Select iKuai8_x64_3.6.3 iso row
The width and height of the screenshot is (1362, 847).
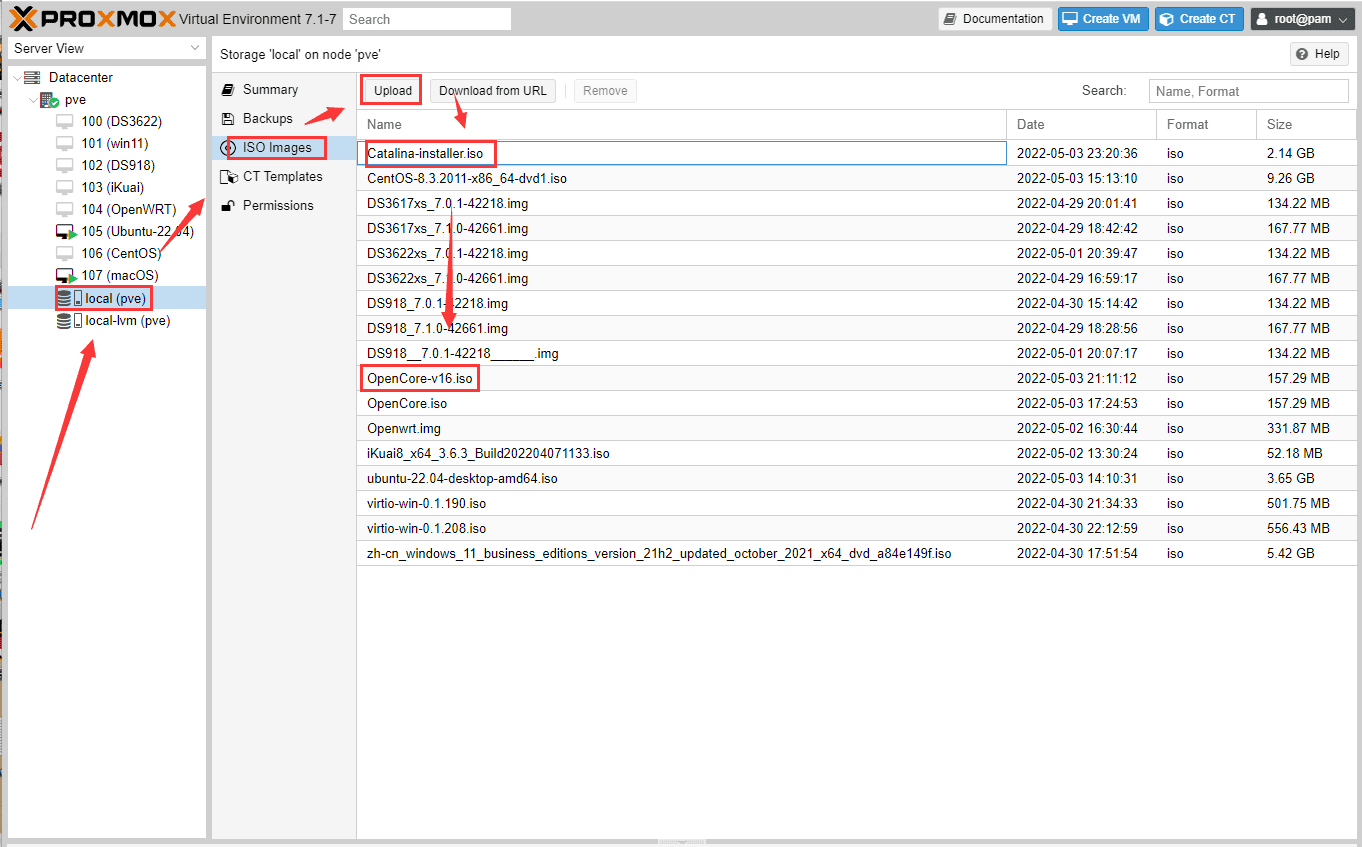tap(856, 453)
